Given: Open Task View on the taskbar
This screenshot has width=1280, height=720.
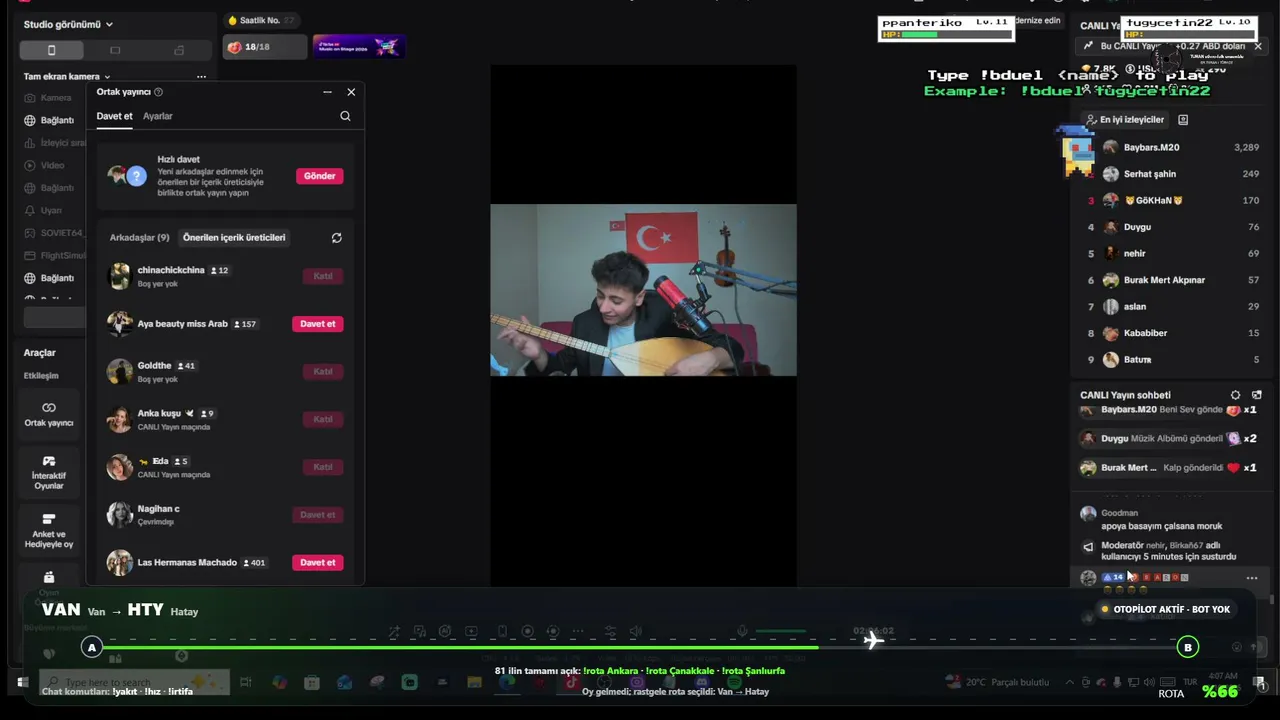Looking at the screenshot, I should coord(246,682).
